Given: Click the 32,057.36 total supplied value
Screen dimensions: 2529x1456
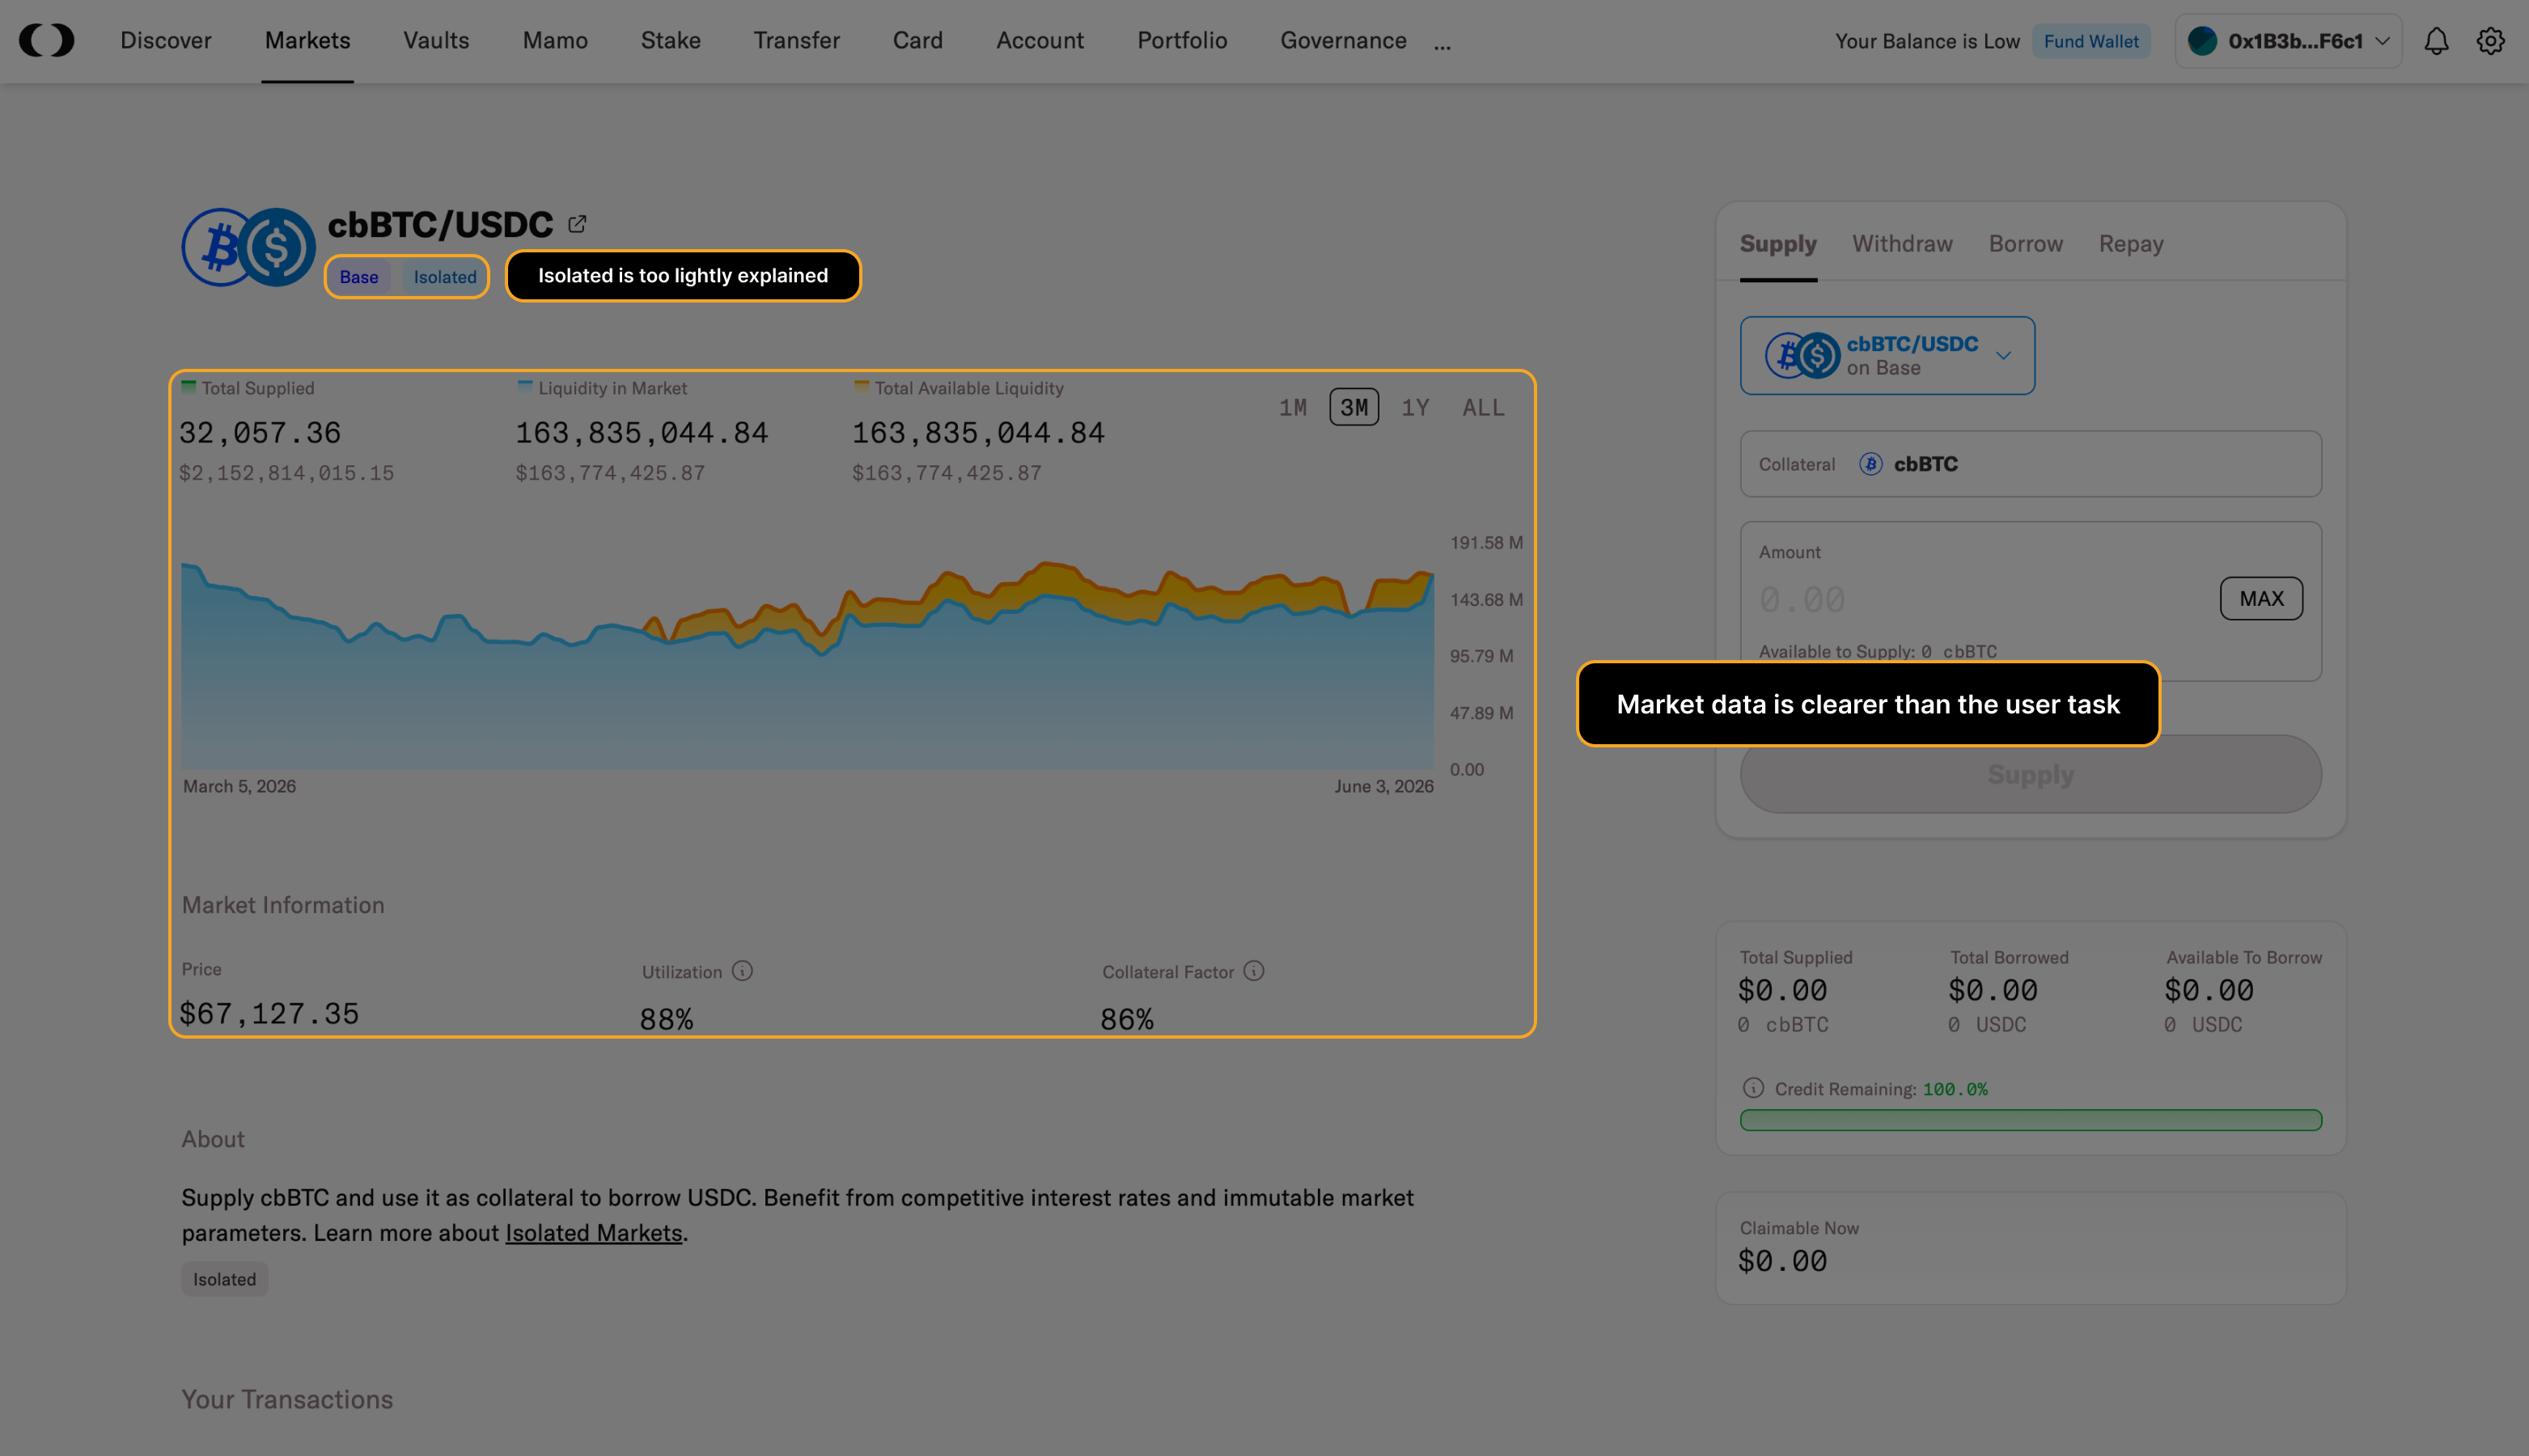Looking at the screenshot, I should click(260, 433).
